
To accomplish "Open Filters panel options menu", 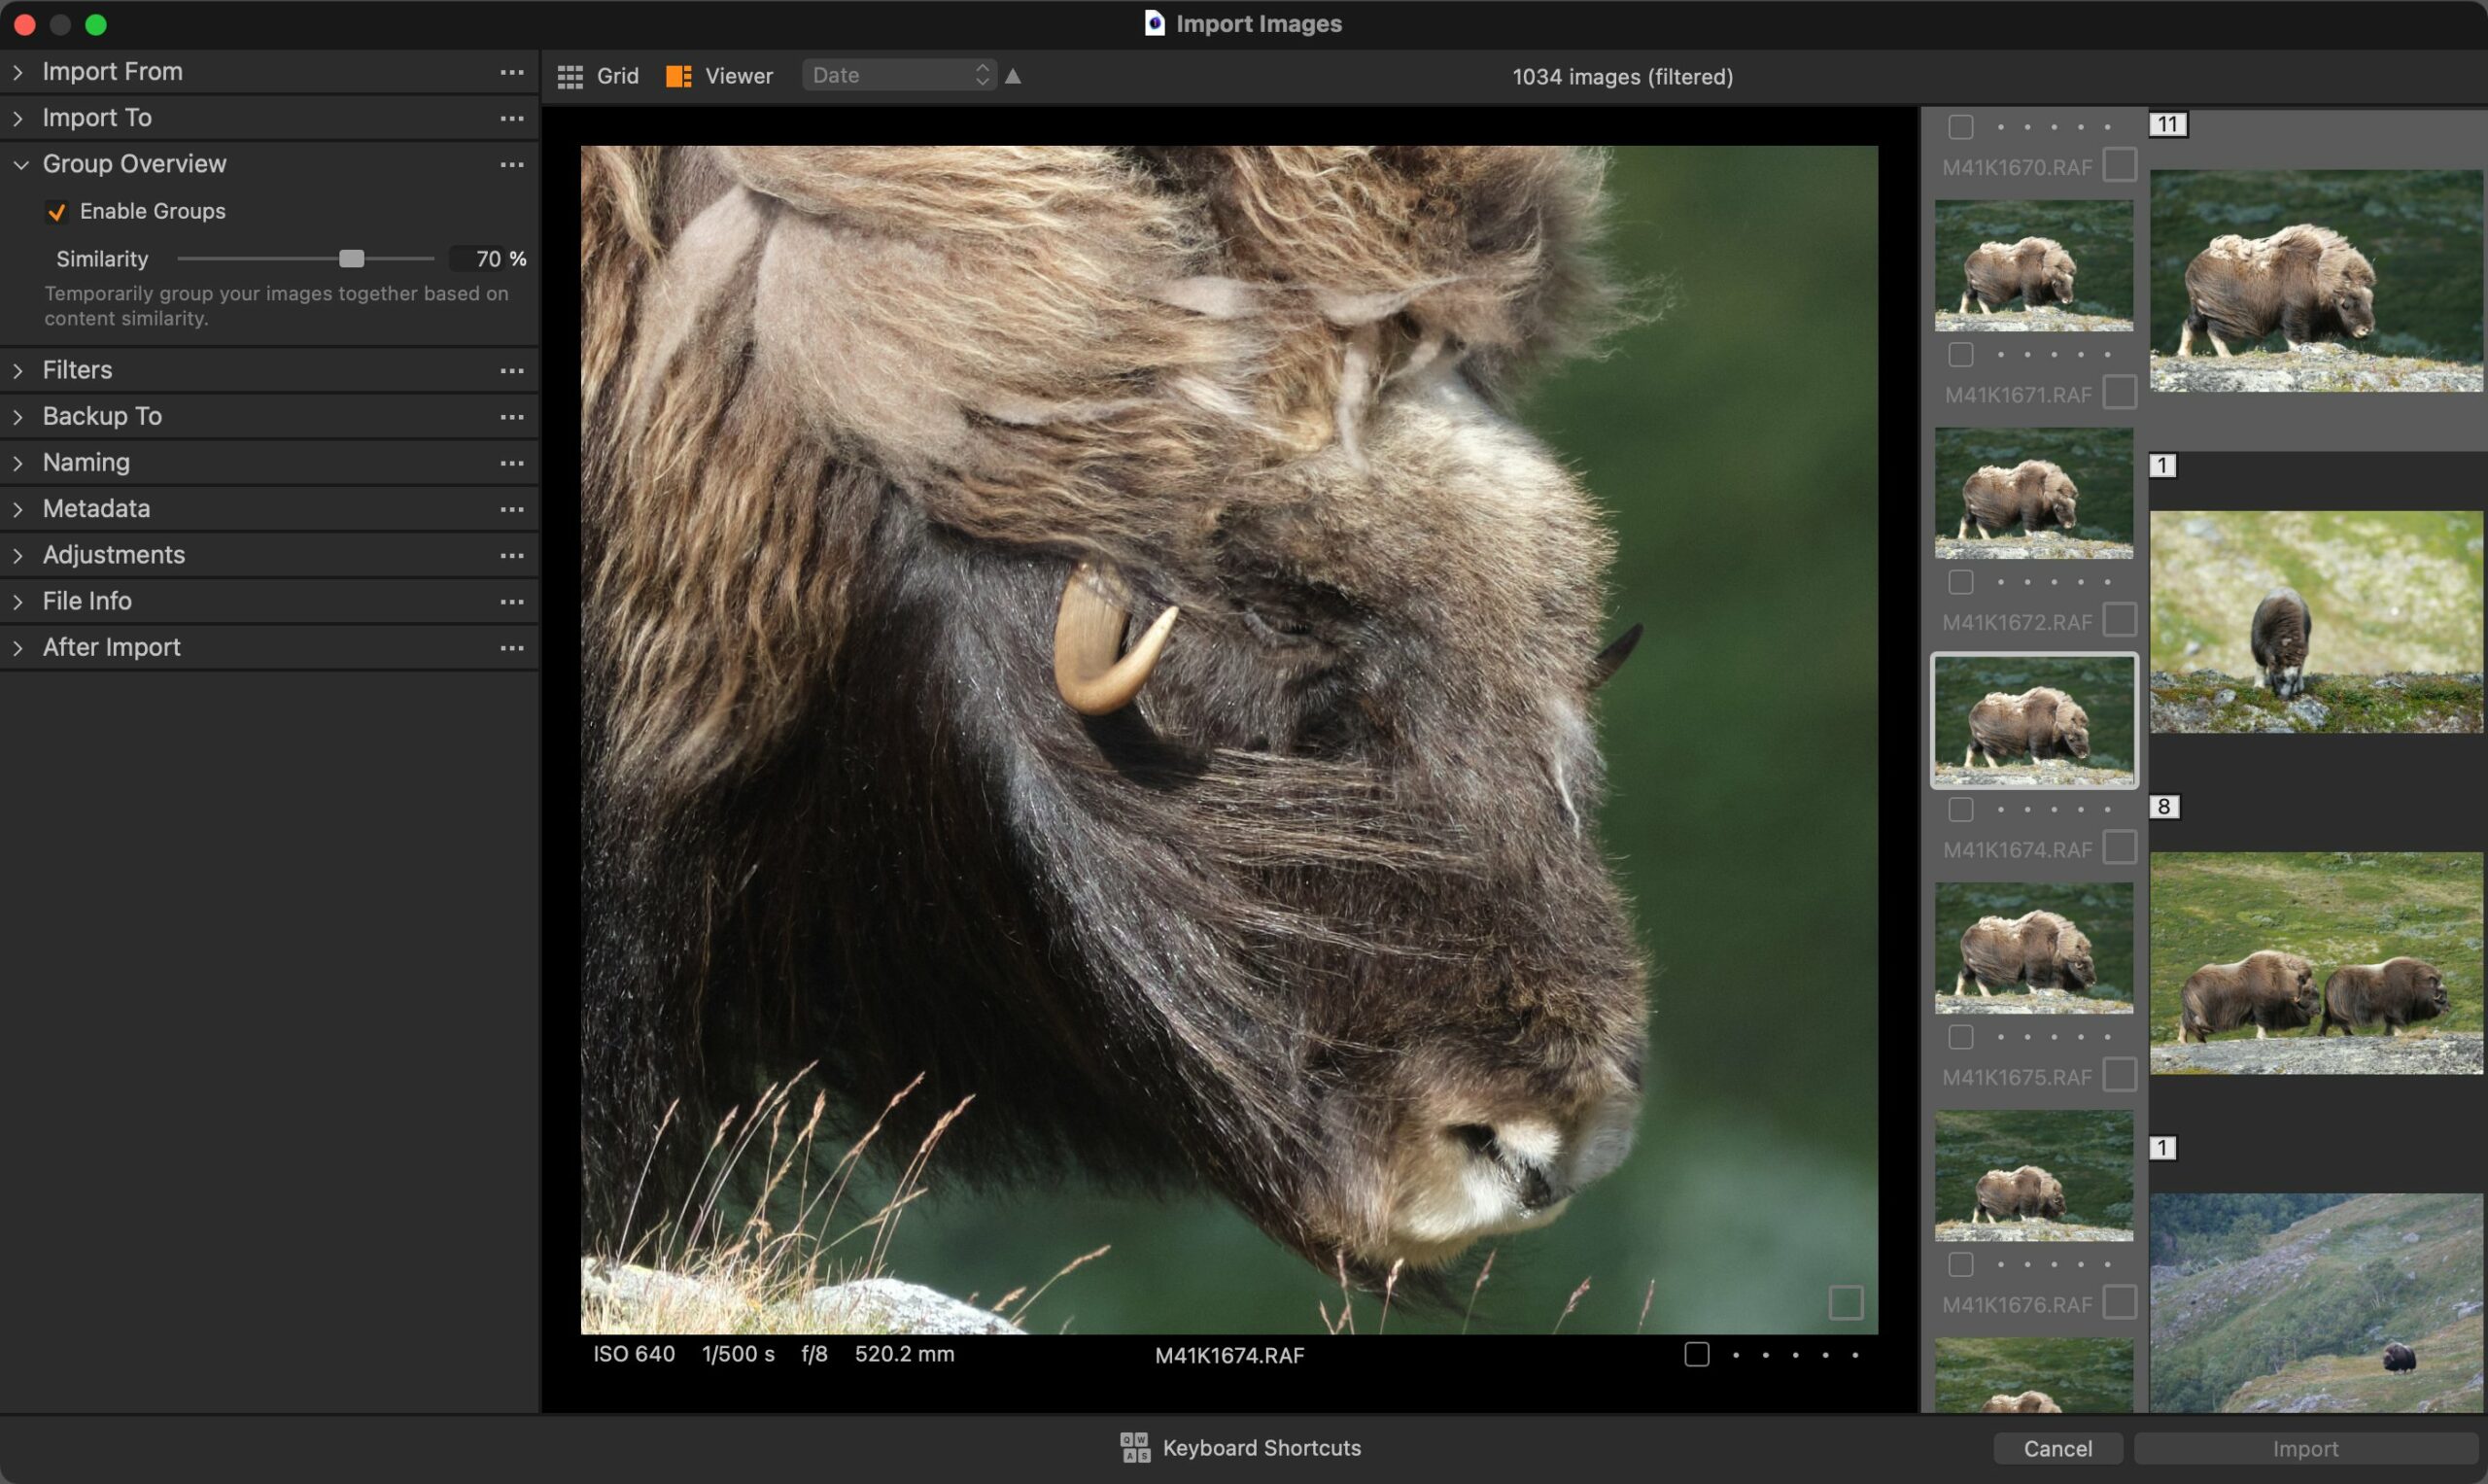I will (512, 370).
